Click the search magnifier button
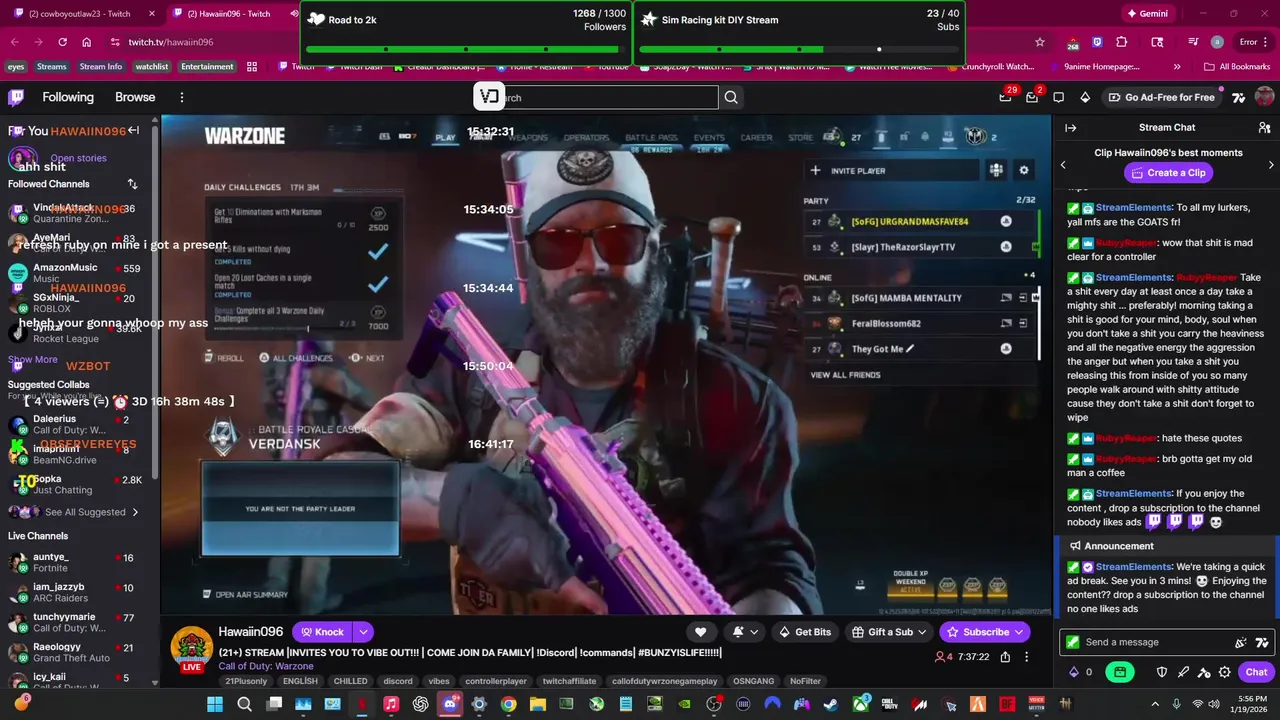Image resolution: width=1280 pixels, height=720 pixels. coord(731,97)
